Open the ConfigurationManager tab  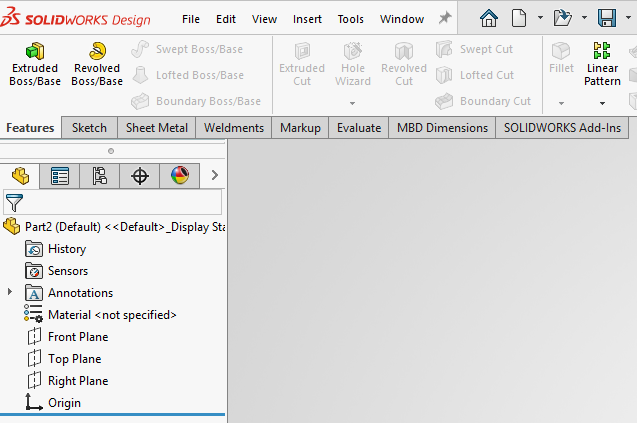pos(100,176)
